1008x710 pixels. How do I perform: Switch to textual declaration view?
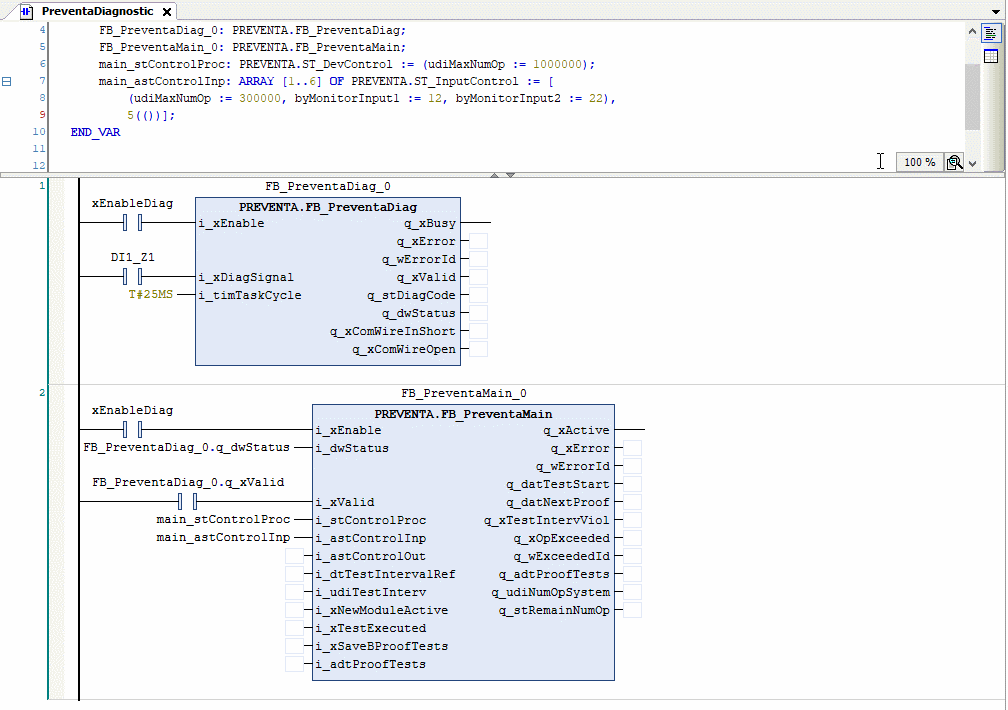tap(990, 33)
